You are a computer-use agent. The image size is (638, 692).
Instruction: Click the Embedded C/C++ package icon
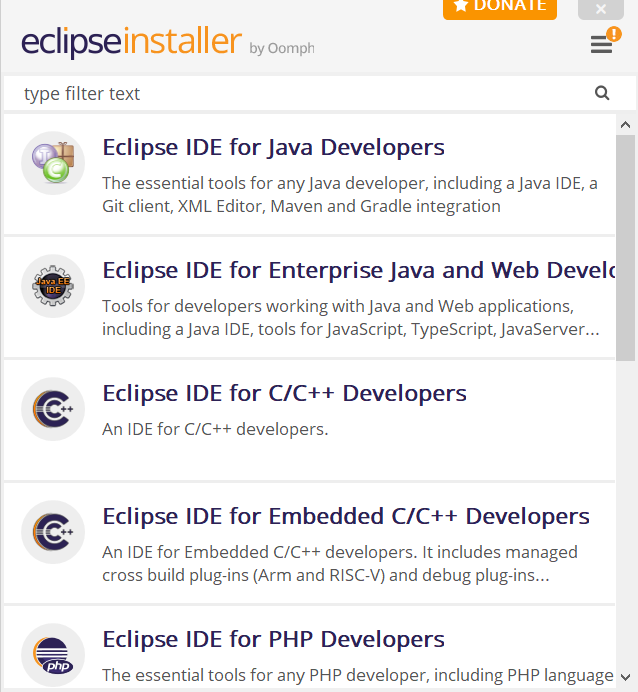tap(53, 532)
